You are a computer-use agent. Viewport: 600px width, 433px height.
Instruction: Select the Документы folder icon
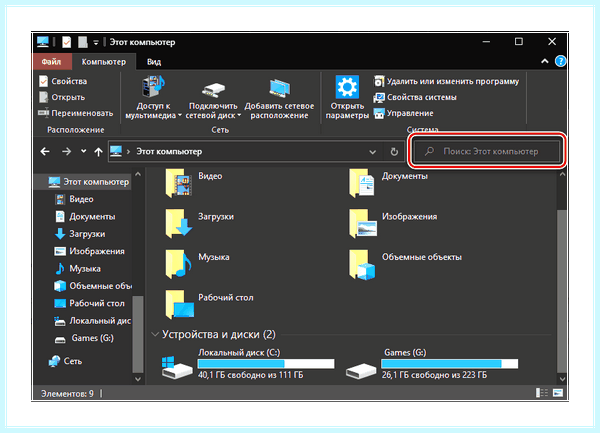[x=362, y=183]
